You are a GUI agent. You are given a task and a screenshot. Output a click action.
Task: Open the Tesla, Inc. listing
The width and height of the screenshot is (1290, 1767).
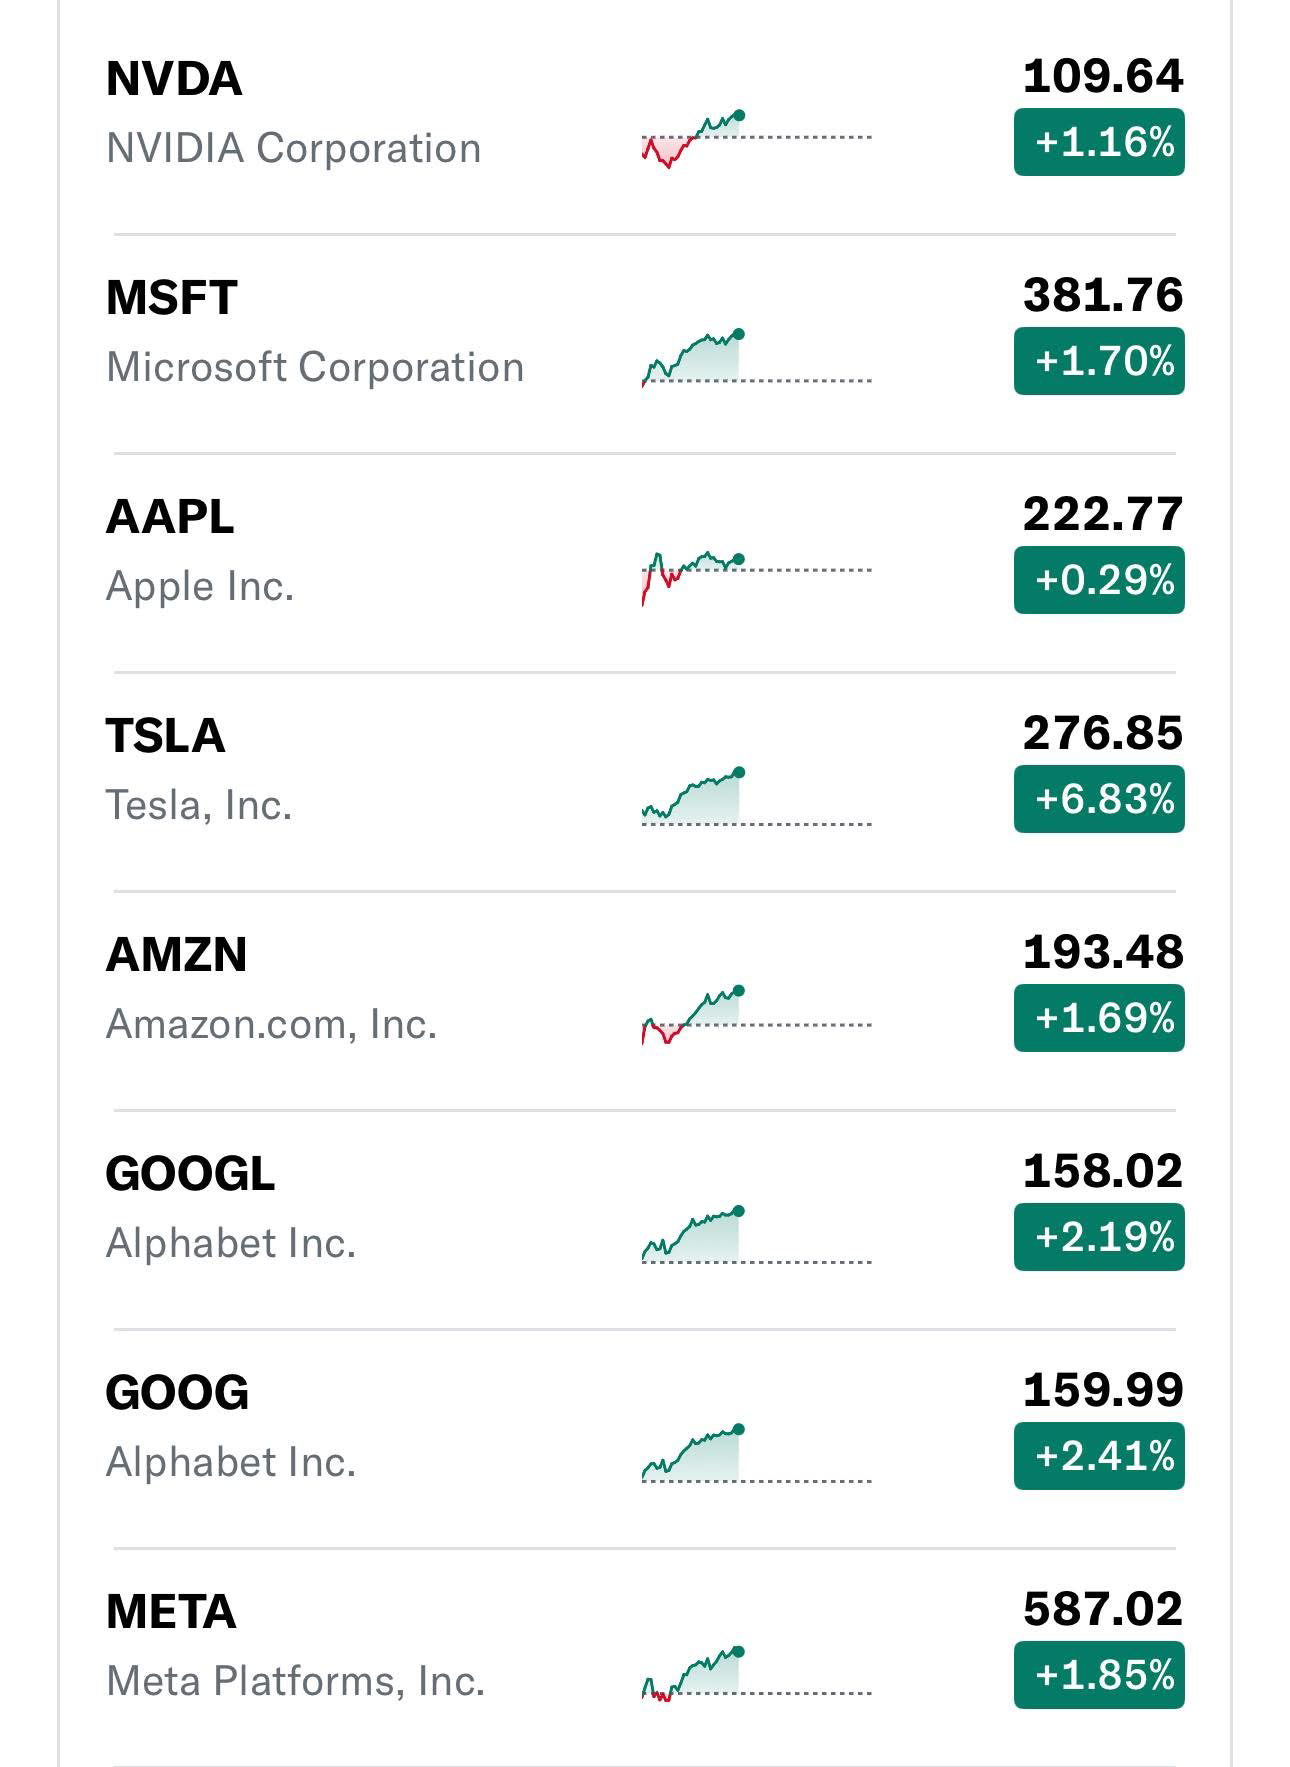(199, 805)
